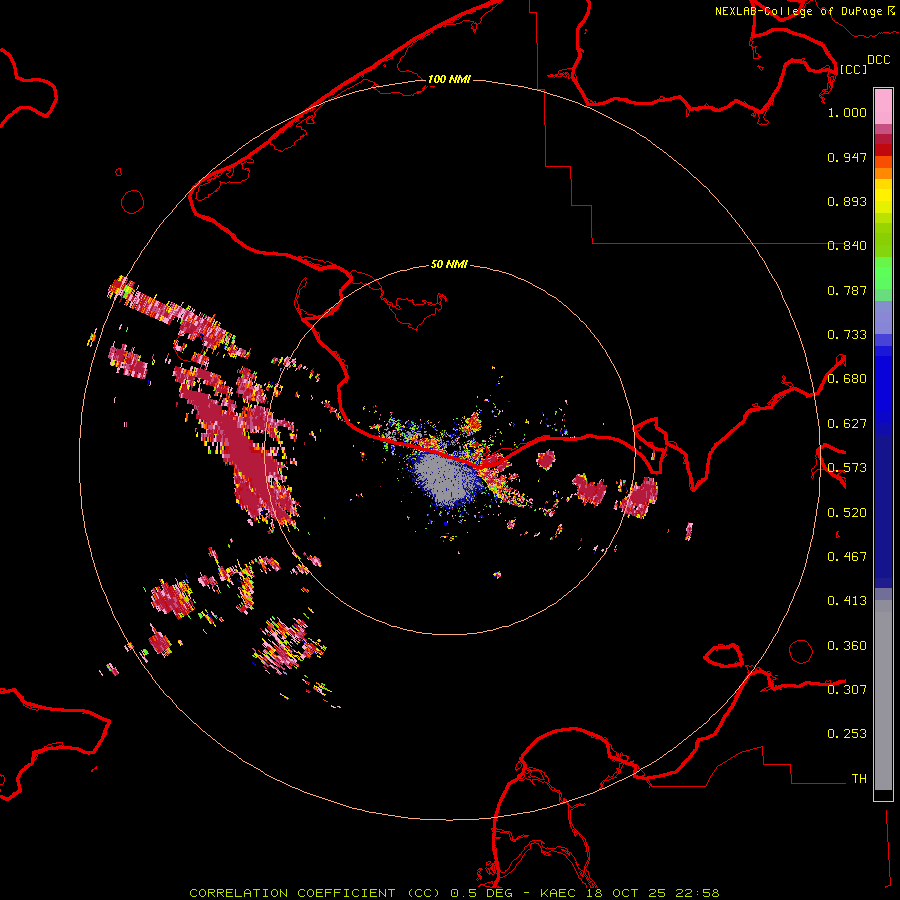Image resolution: width=900 pixels, height=900 pixels.
Task: Click the 0.840 scale value
Action: click(847, 246)
